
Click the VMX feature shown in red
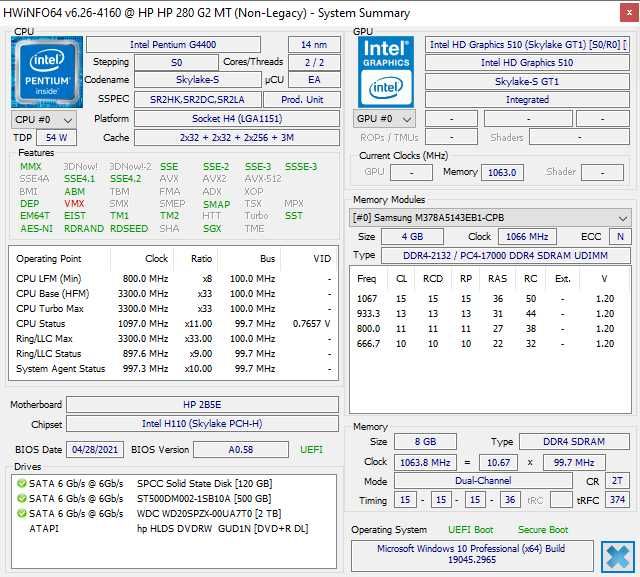[x=74, y=204]
